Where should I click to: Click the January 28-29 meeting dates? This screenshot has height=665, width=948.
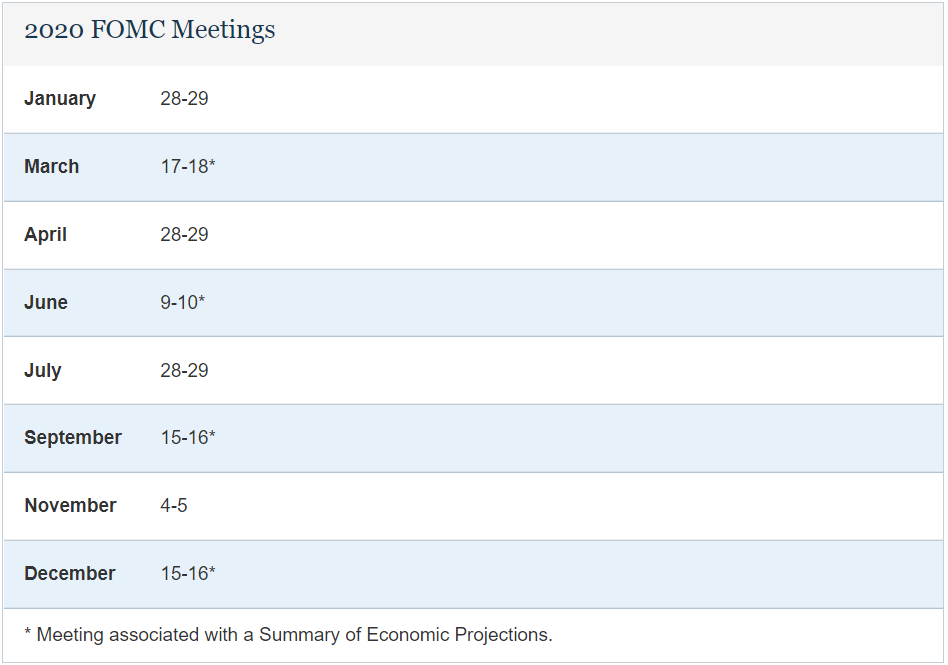click(x=184, y=99)
